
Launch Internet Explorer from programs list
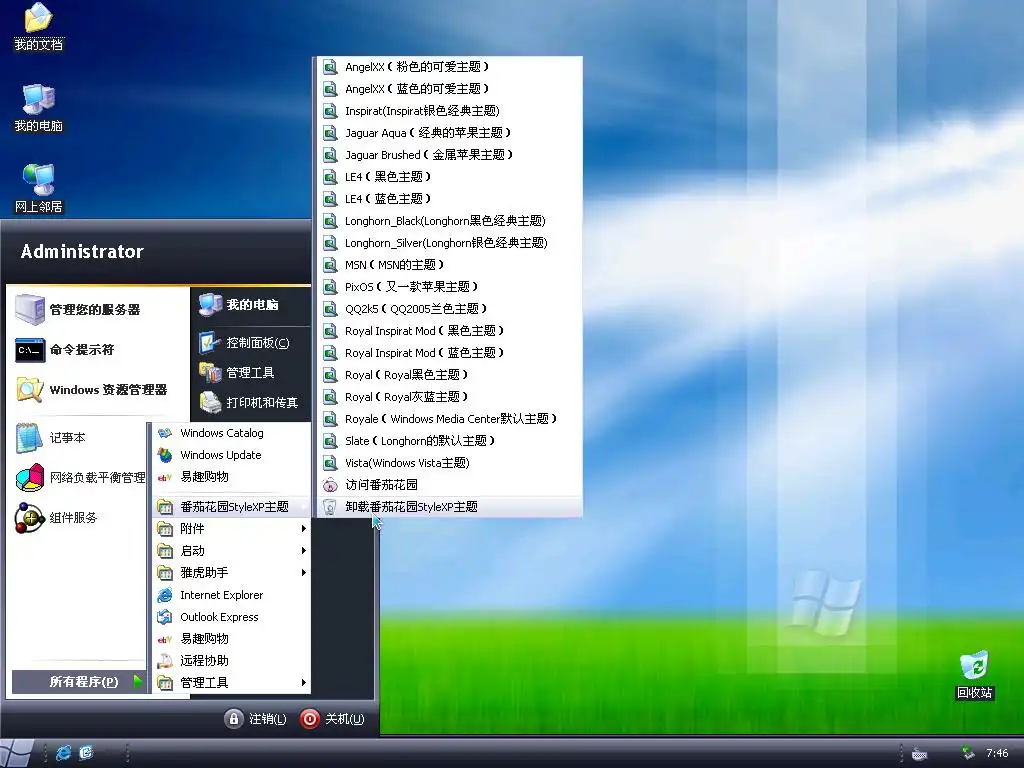coord(231,595)
